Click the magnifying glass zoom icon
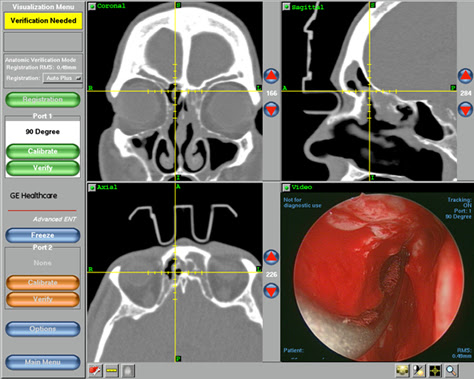The image size is (474, 379). [451, 370]
